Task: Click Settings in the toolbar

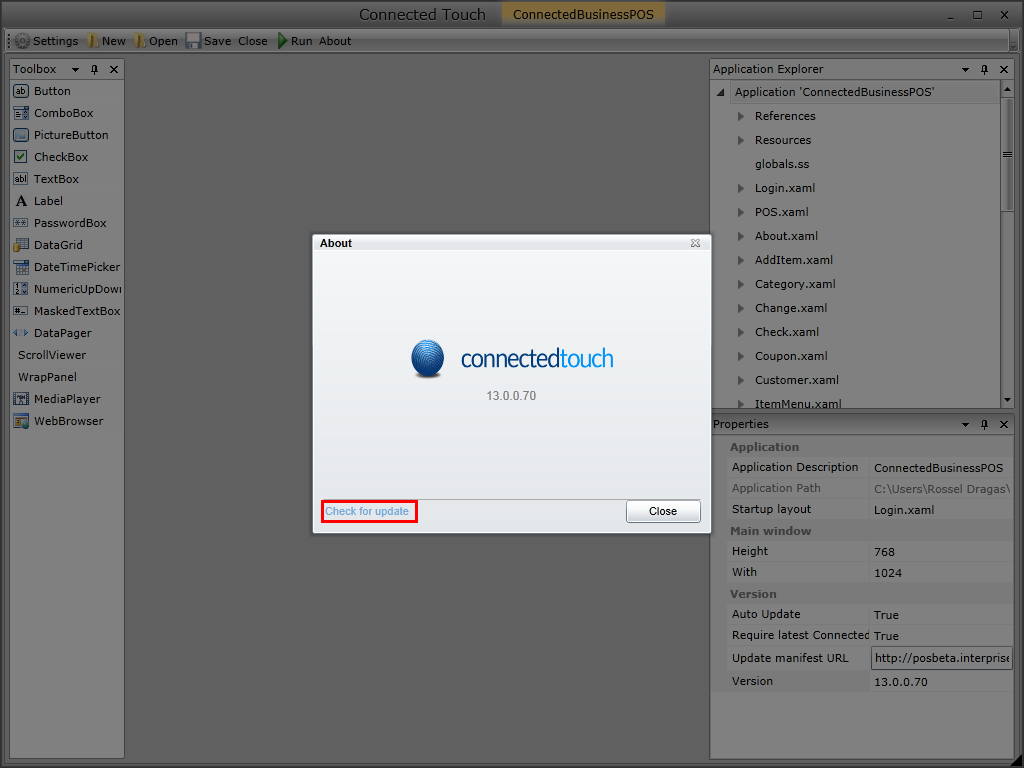Action: click(56, 41)
